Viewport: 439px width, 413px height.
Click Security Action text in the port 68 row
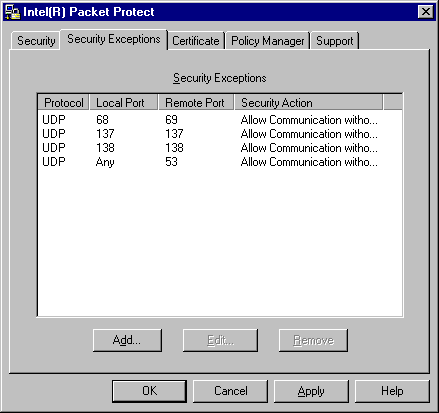coord(309,120)
